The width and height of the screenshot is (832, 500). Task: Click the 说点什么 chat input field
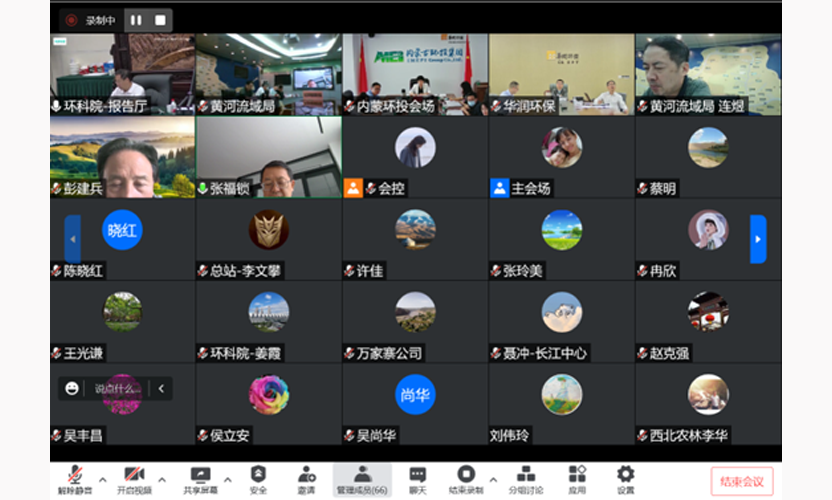point(116,388)
